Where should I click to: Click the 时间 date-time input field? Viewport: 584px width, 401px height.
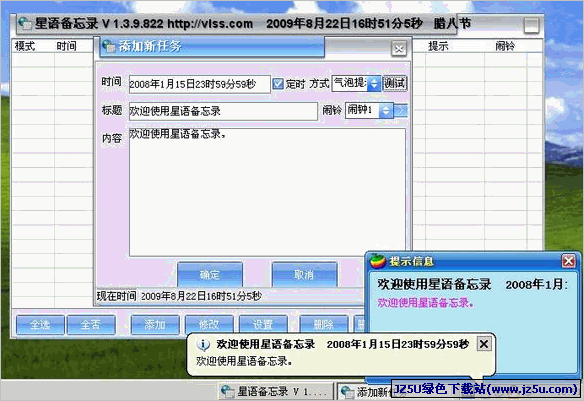coord(199,85)
